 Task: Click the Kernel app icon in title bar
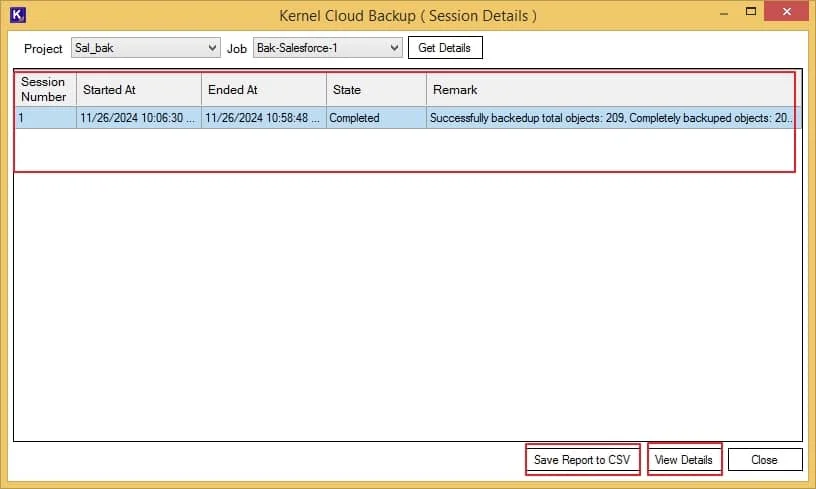[18, 15]
